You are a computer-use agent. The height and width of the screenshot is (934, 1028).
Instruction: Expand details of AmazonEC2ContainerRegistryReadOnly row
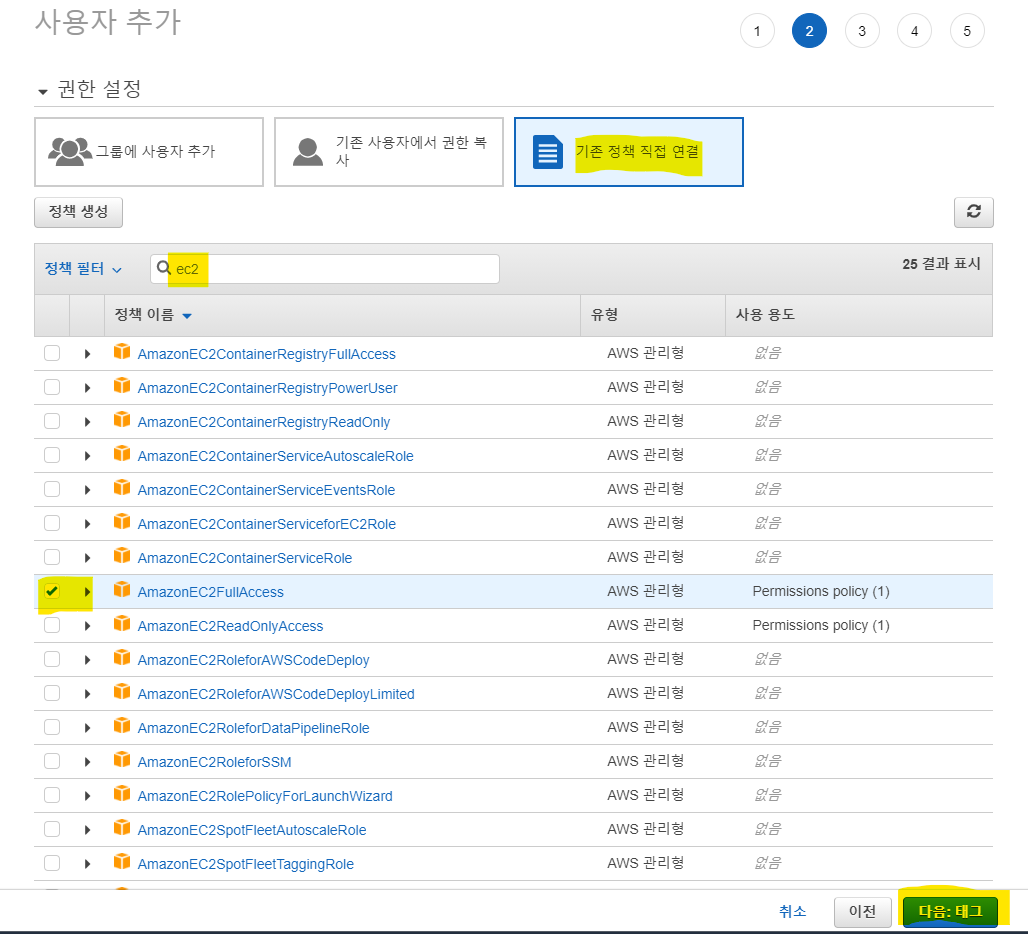tap(87, 422)
